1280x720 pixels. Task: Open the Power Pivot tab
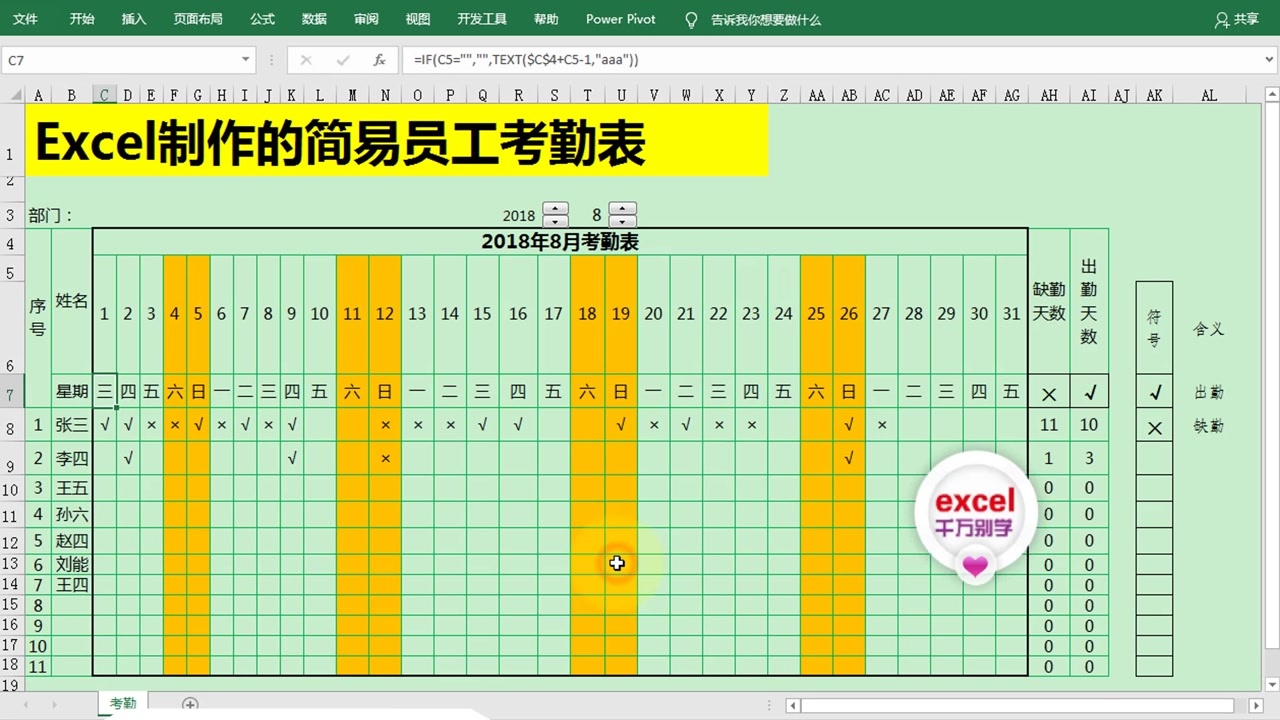tap(621, 19)
